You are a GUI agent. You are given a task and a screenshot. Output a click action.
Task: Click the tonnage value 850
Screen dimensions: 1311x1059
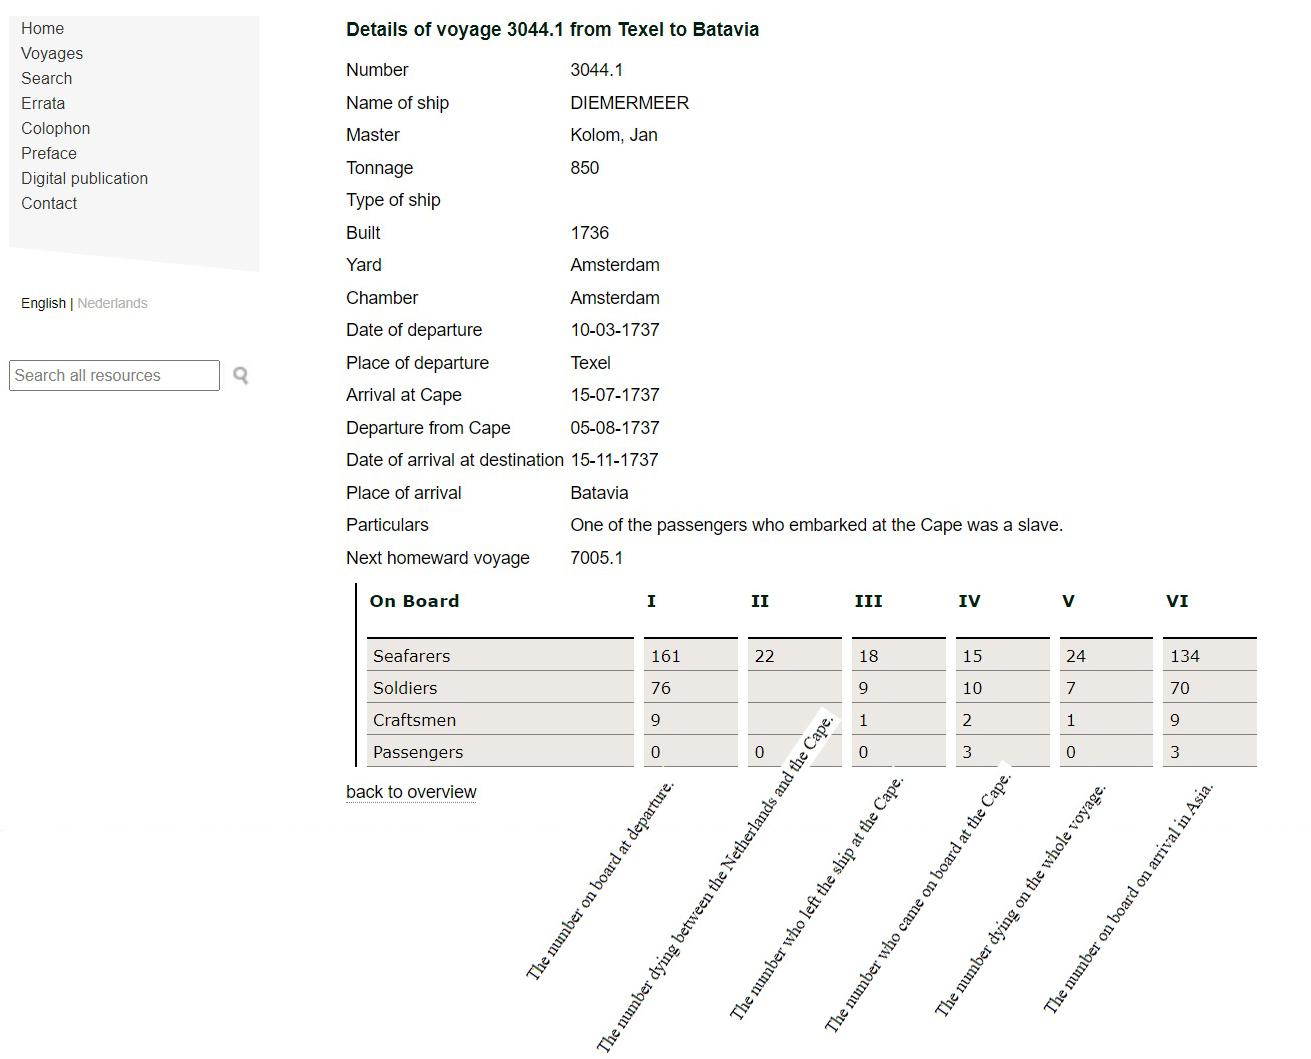(x=585, y=168)
